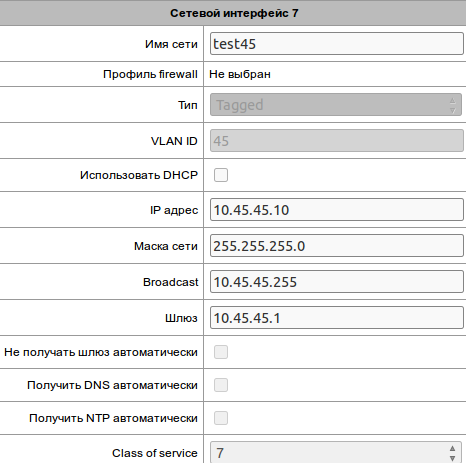Click the Не выбран firewall profile value
Viewport: 466px width, 463px height.
(240, 74)
